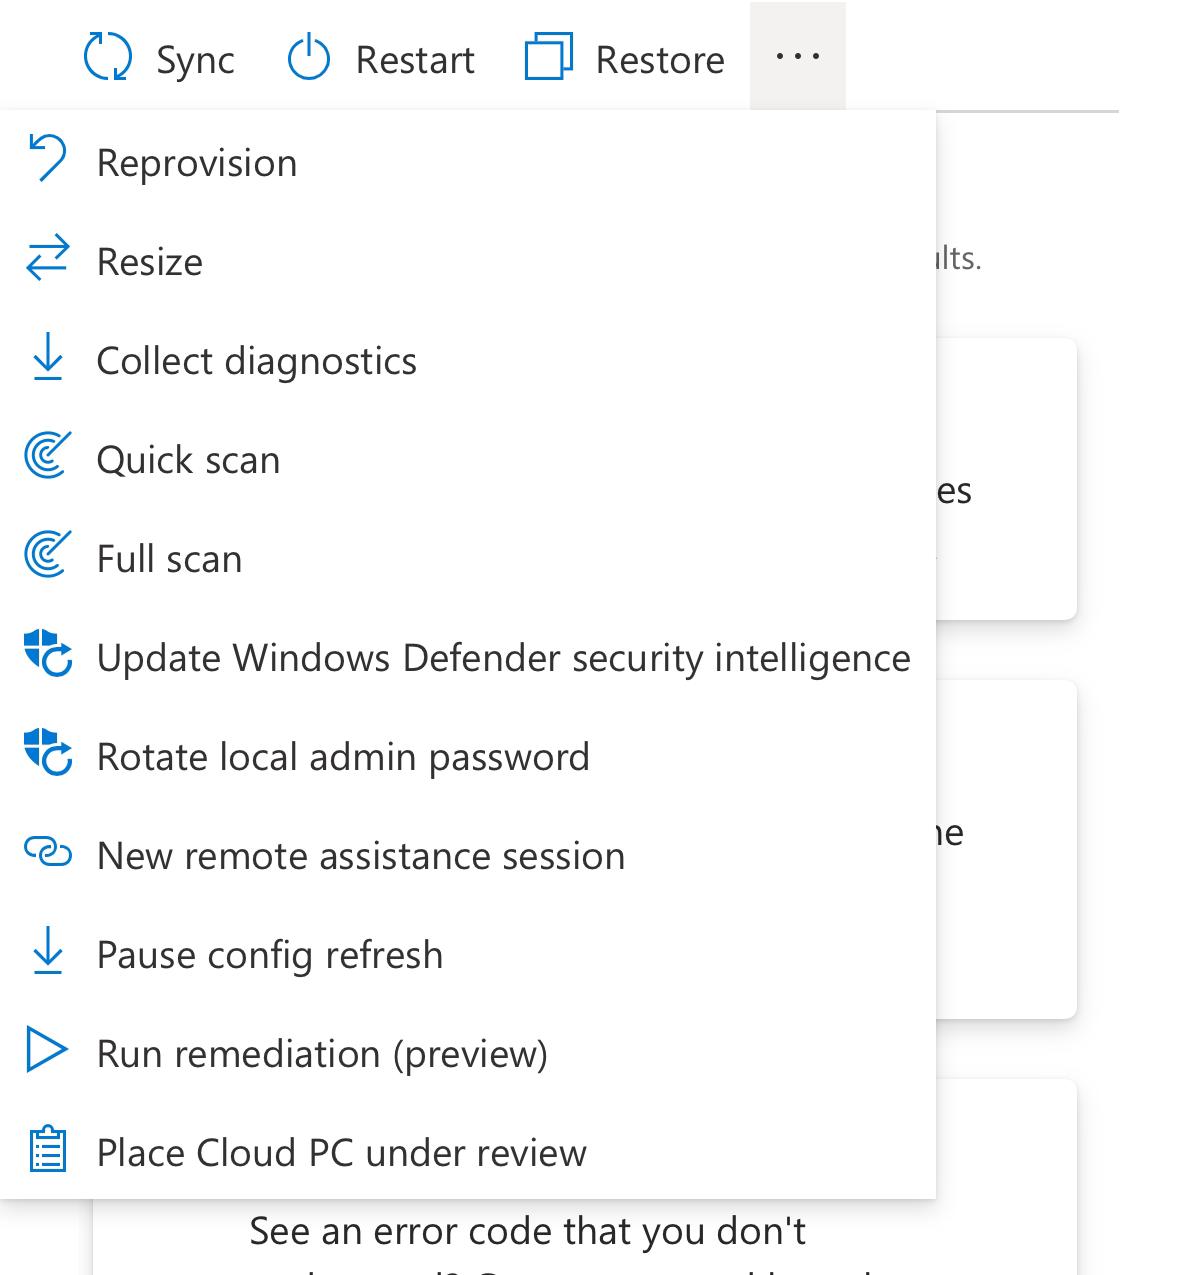Choose the Resize menu entry

[468, 261]
